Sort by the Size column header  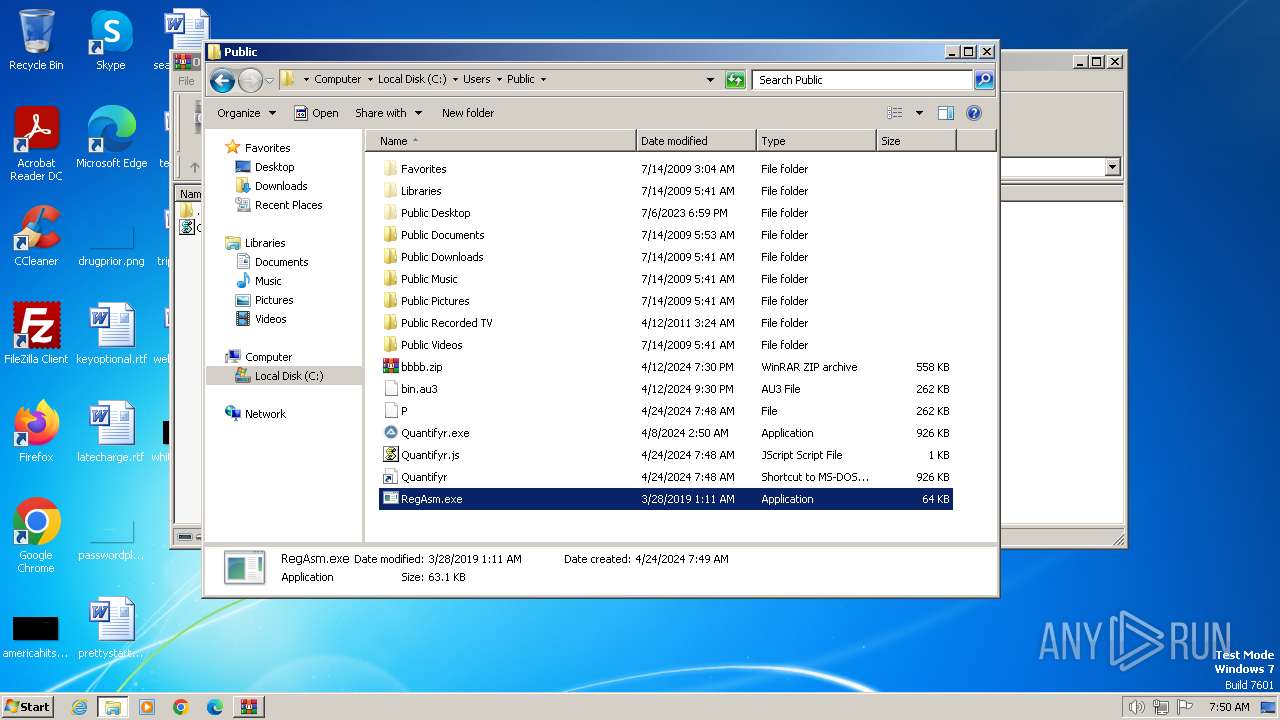tap(916, 141)
